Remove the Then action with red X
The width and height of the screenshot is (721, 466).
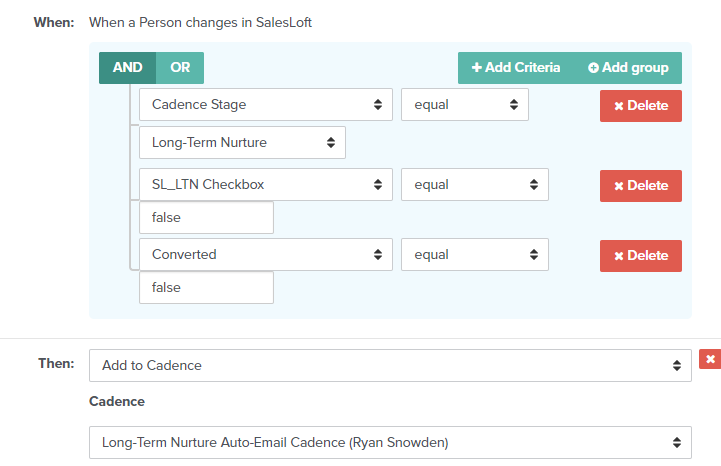[x=710, y=359]
